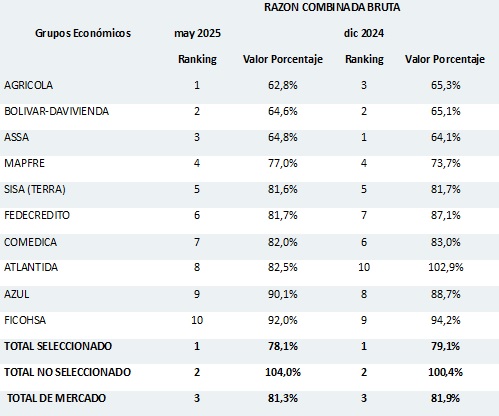This screenshot has width=499, height=416.
Task: Select the Grupos Económicos header
Action: click(x=83, y=33)
